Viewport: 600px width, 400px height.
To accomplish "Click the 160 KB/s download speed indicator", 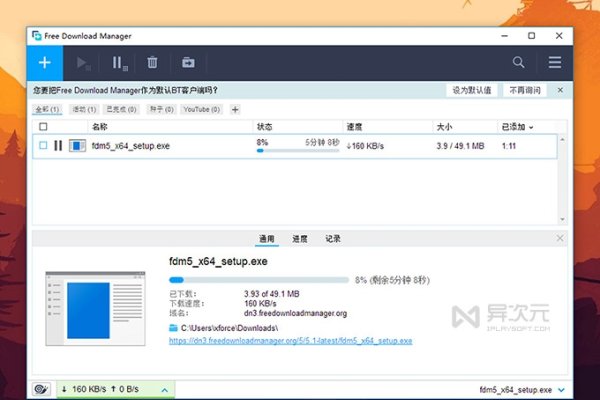I will (84, 389).
